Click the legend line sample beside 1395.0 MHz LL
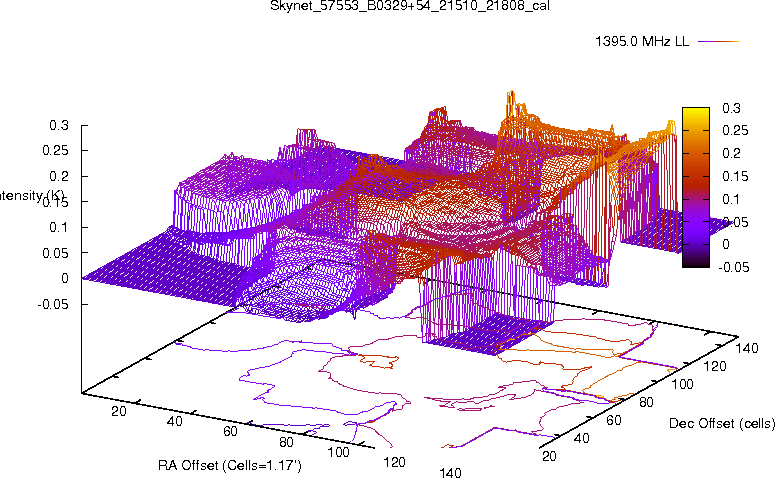775x478 pixels. (x=718, y=42)
